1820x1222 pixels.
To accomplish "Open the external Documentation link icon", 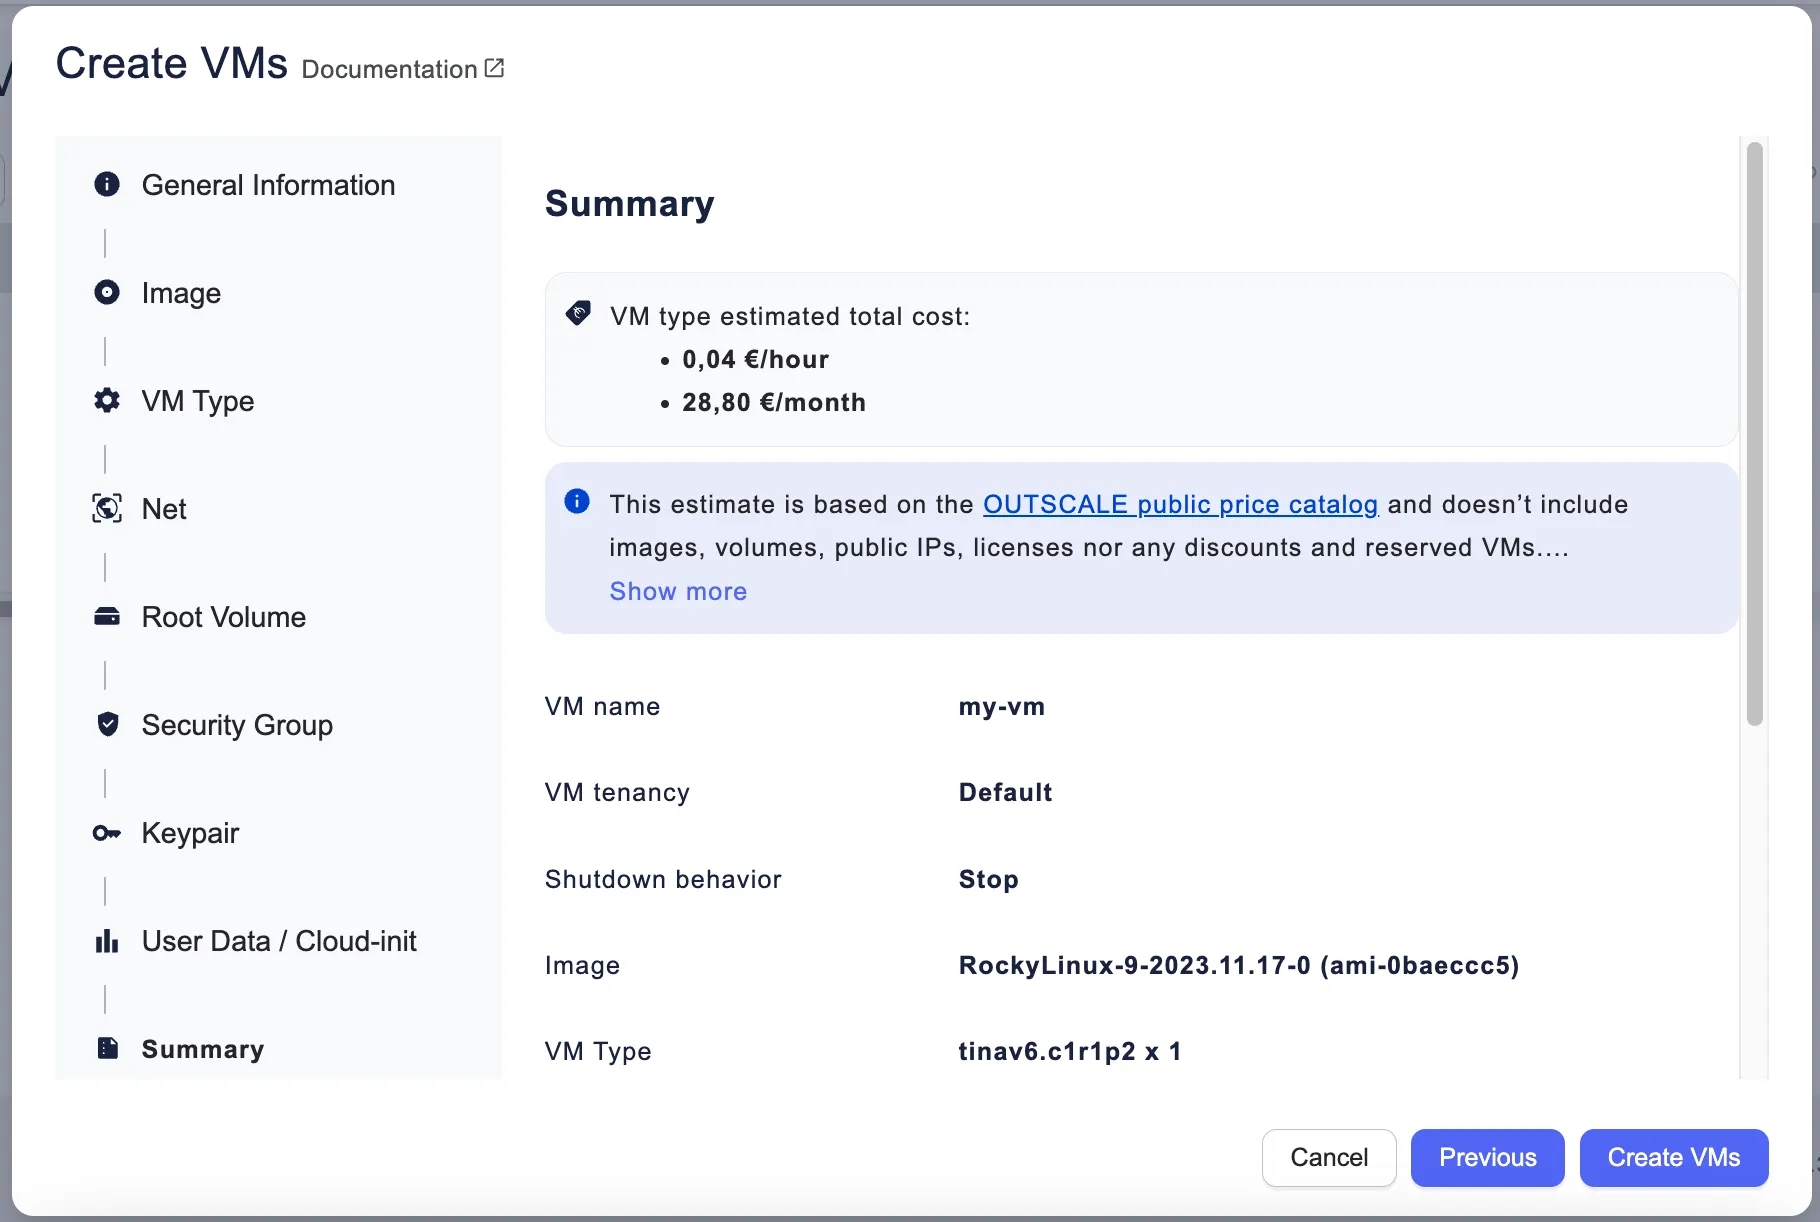I will point(494,68).
